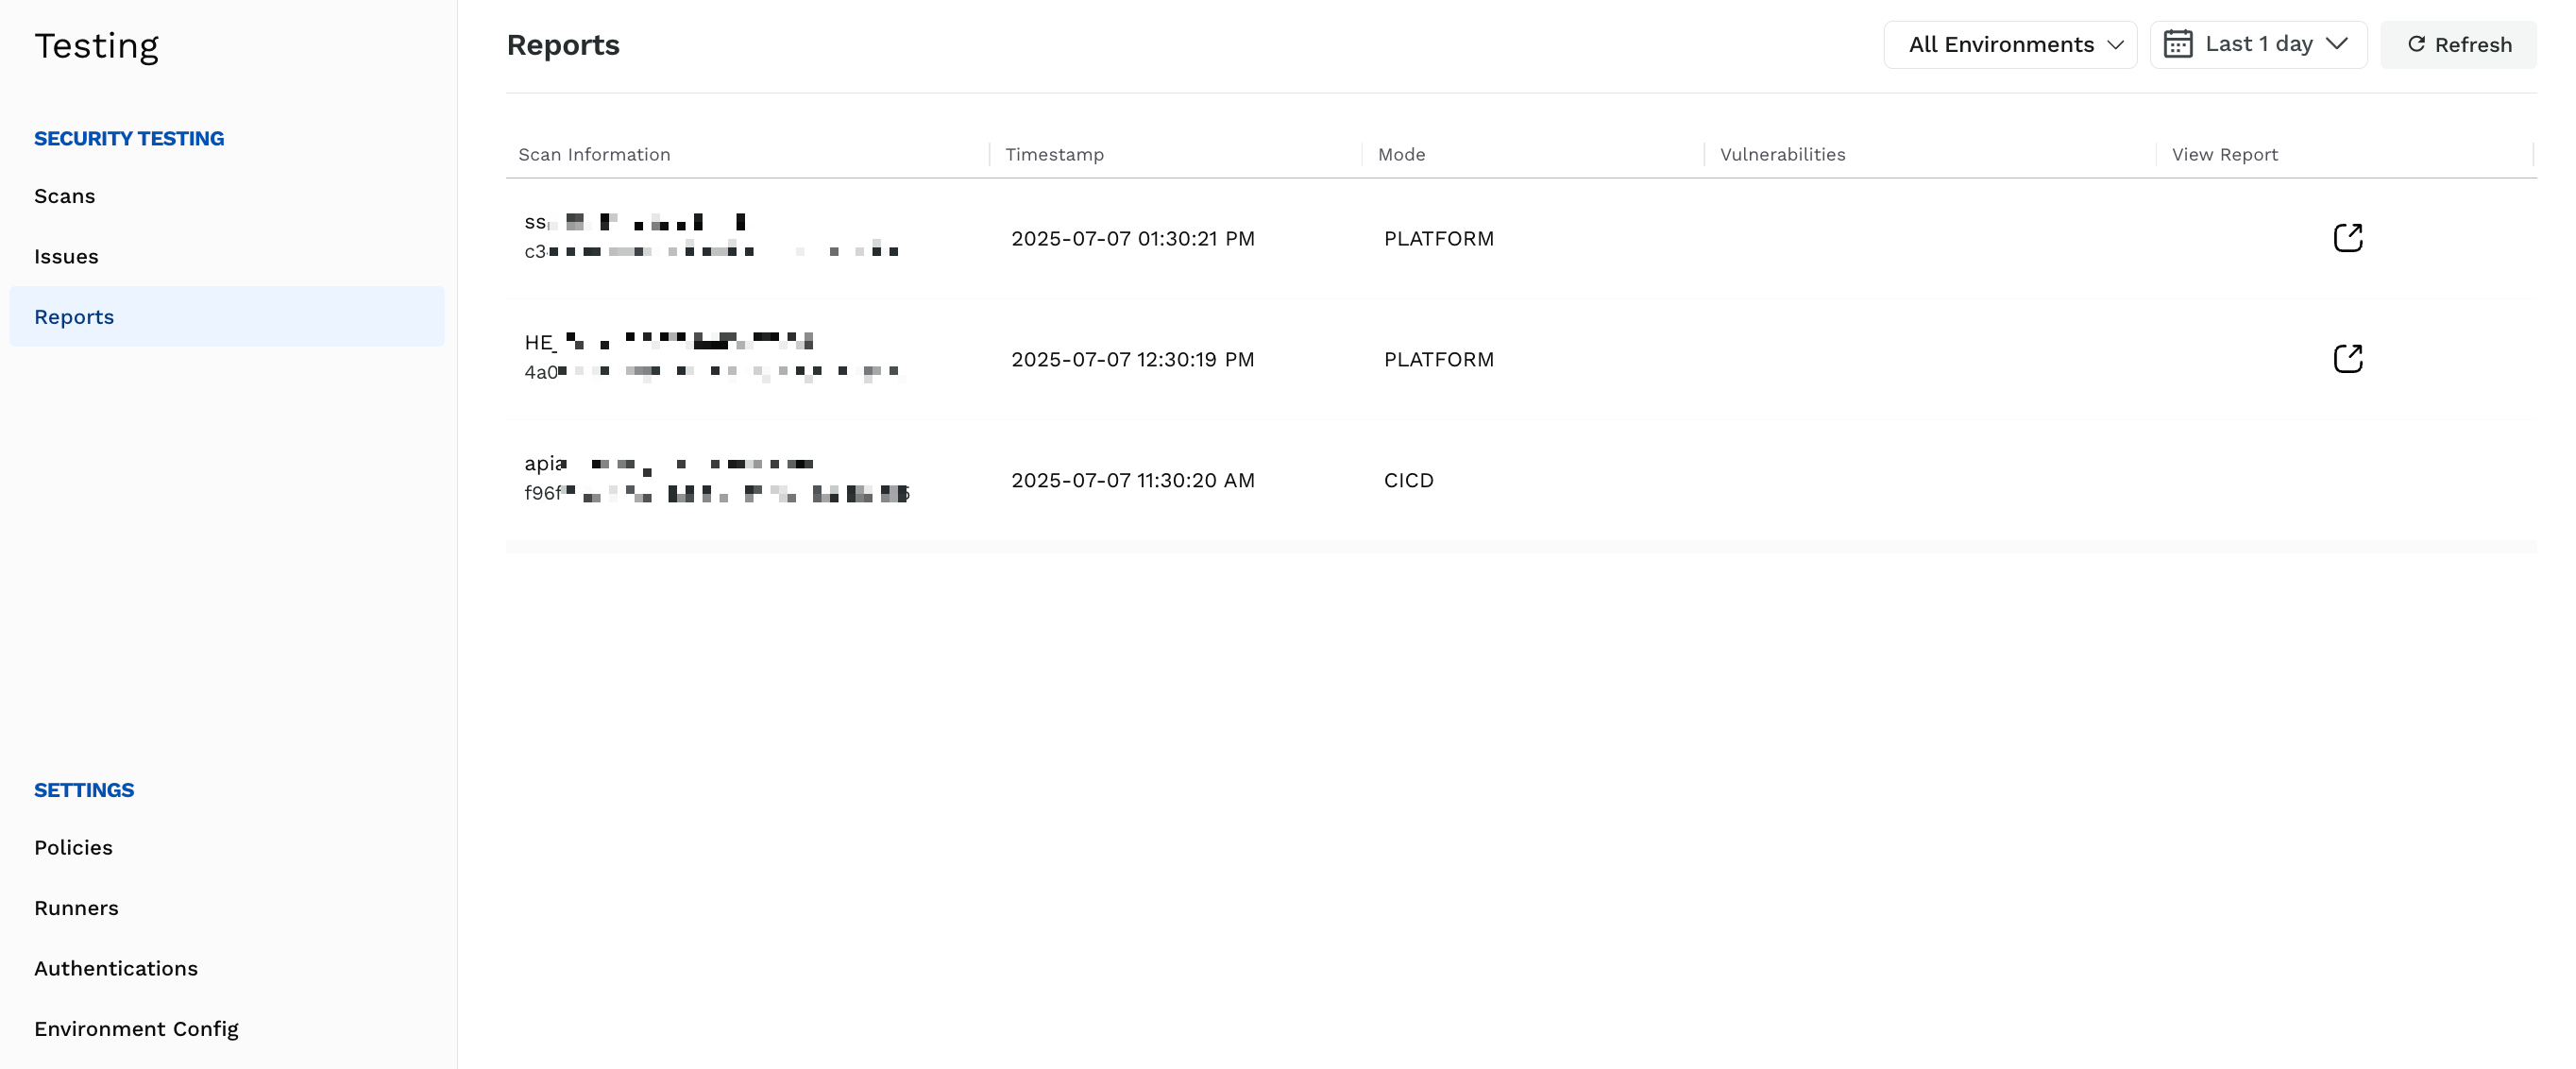
Task: Click the Vulnerabilities column header
Action: coord(1782,154)
